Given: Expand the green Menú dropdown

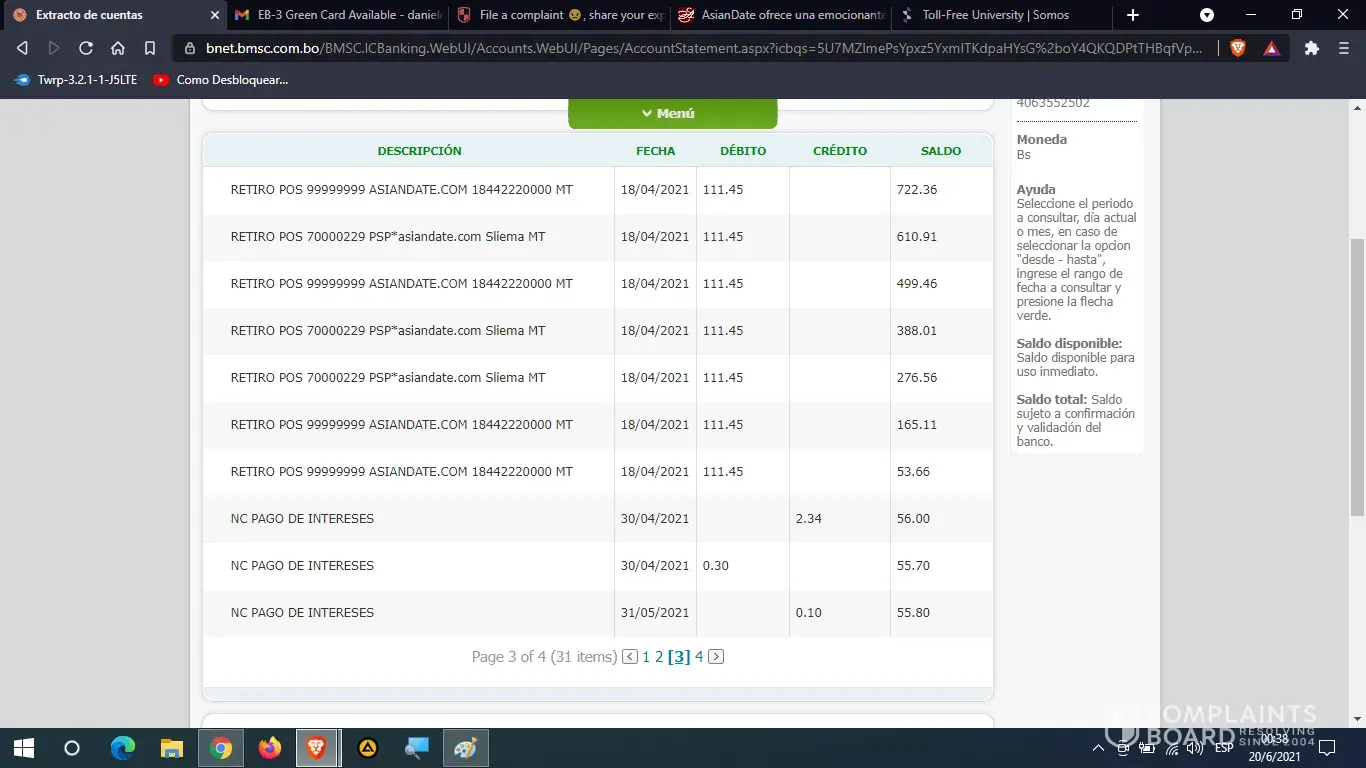Looking at the screenshot, I should click(672, 114).
